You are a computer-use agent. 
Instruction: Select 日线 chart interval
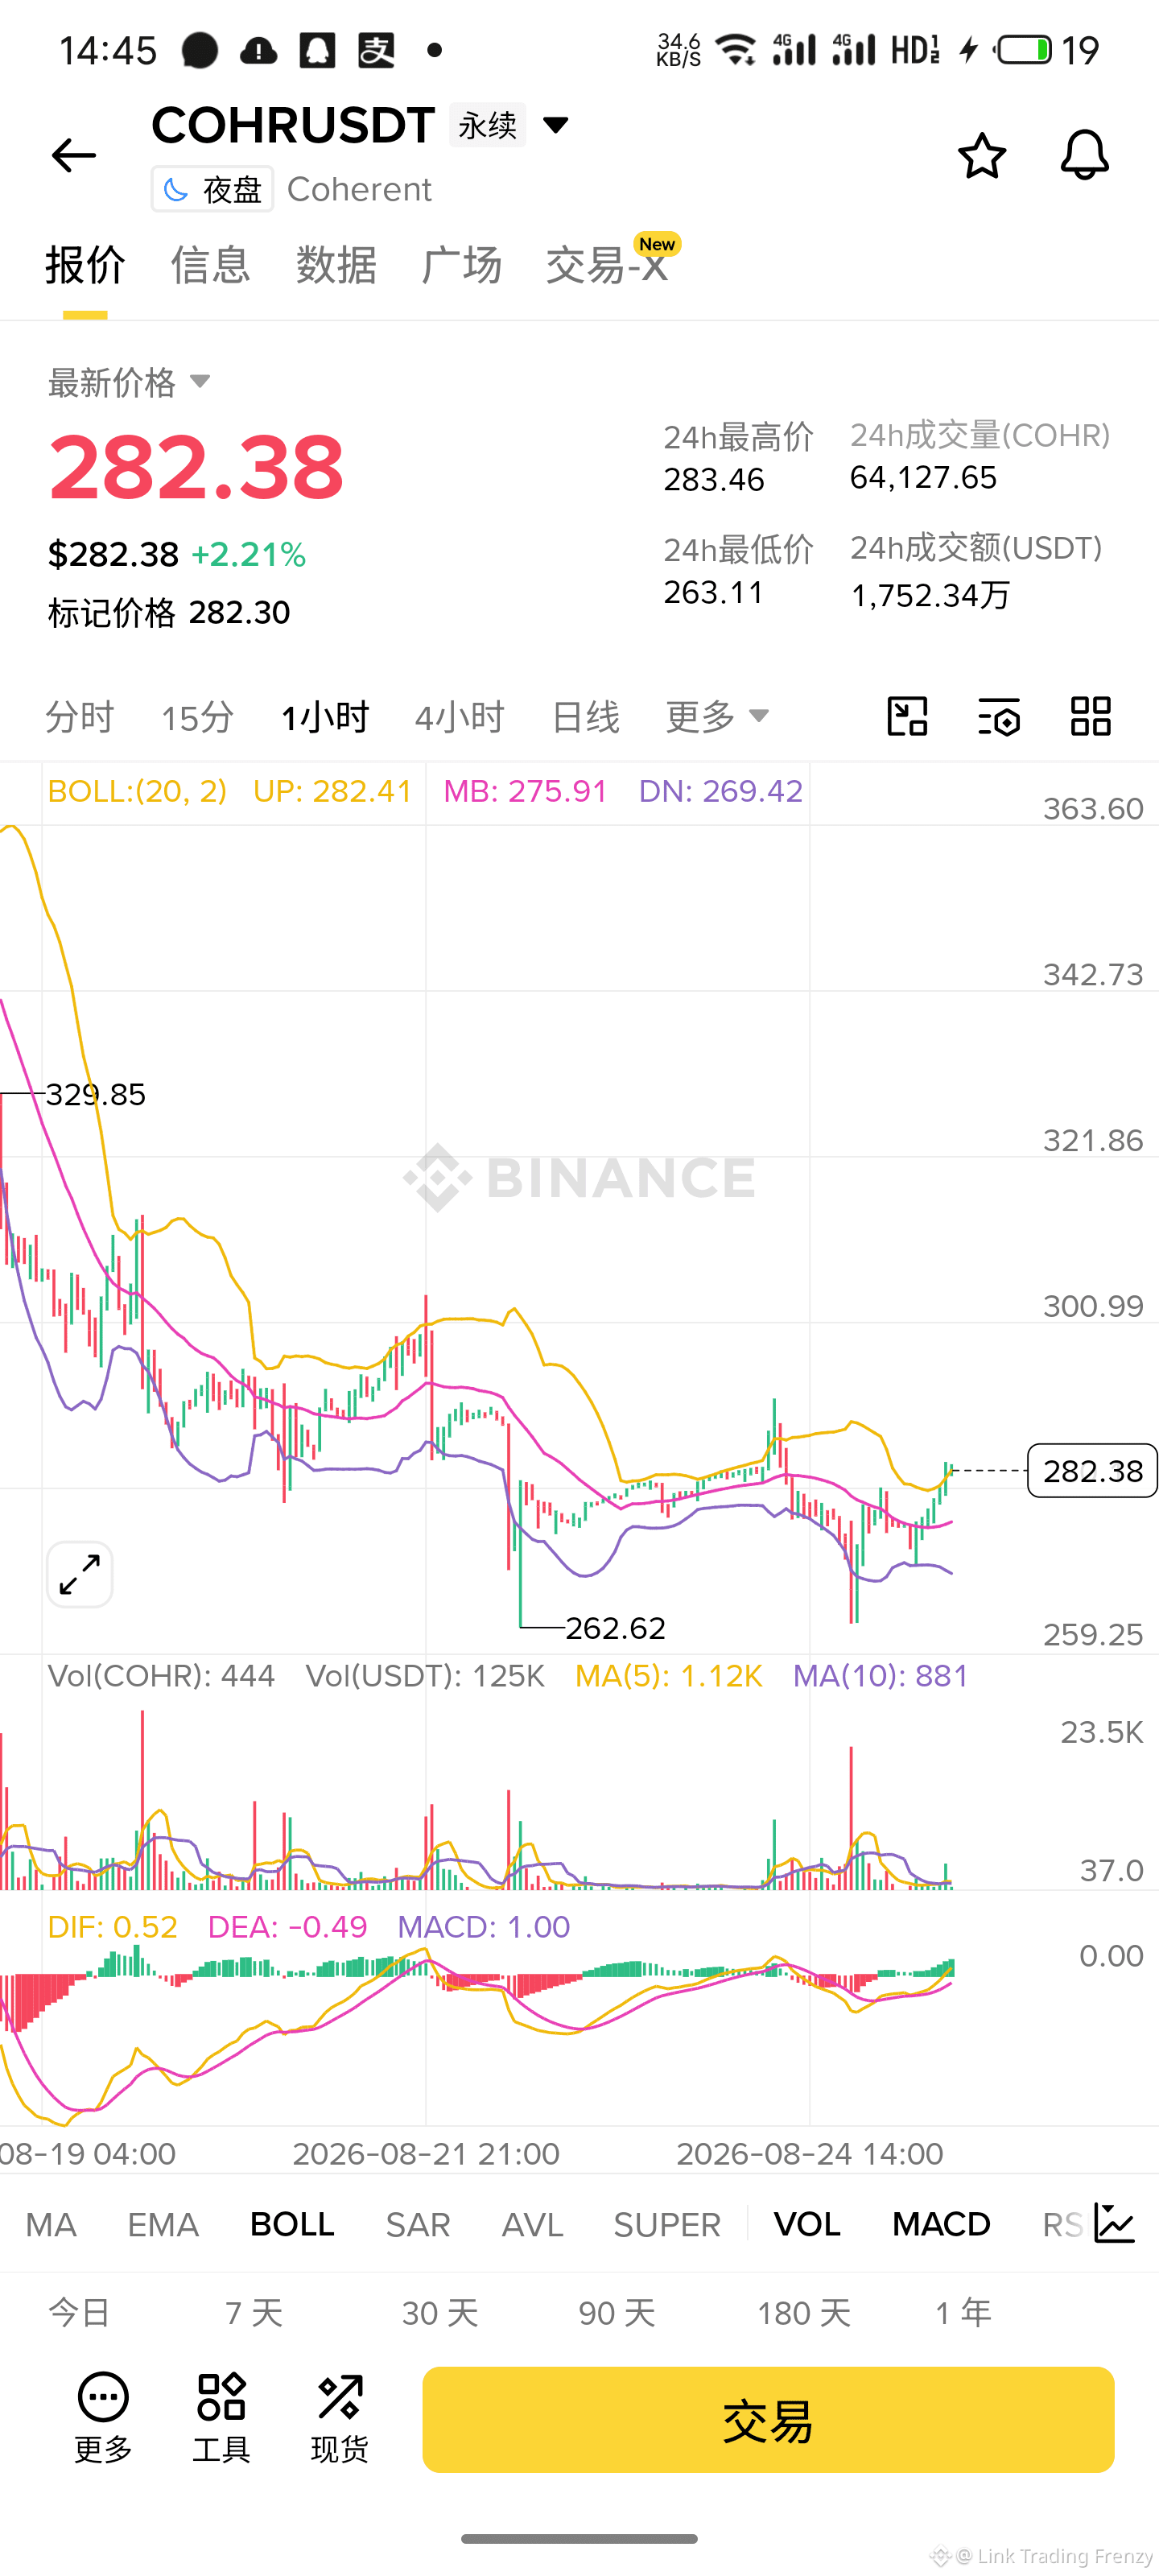point(586,717)
